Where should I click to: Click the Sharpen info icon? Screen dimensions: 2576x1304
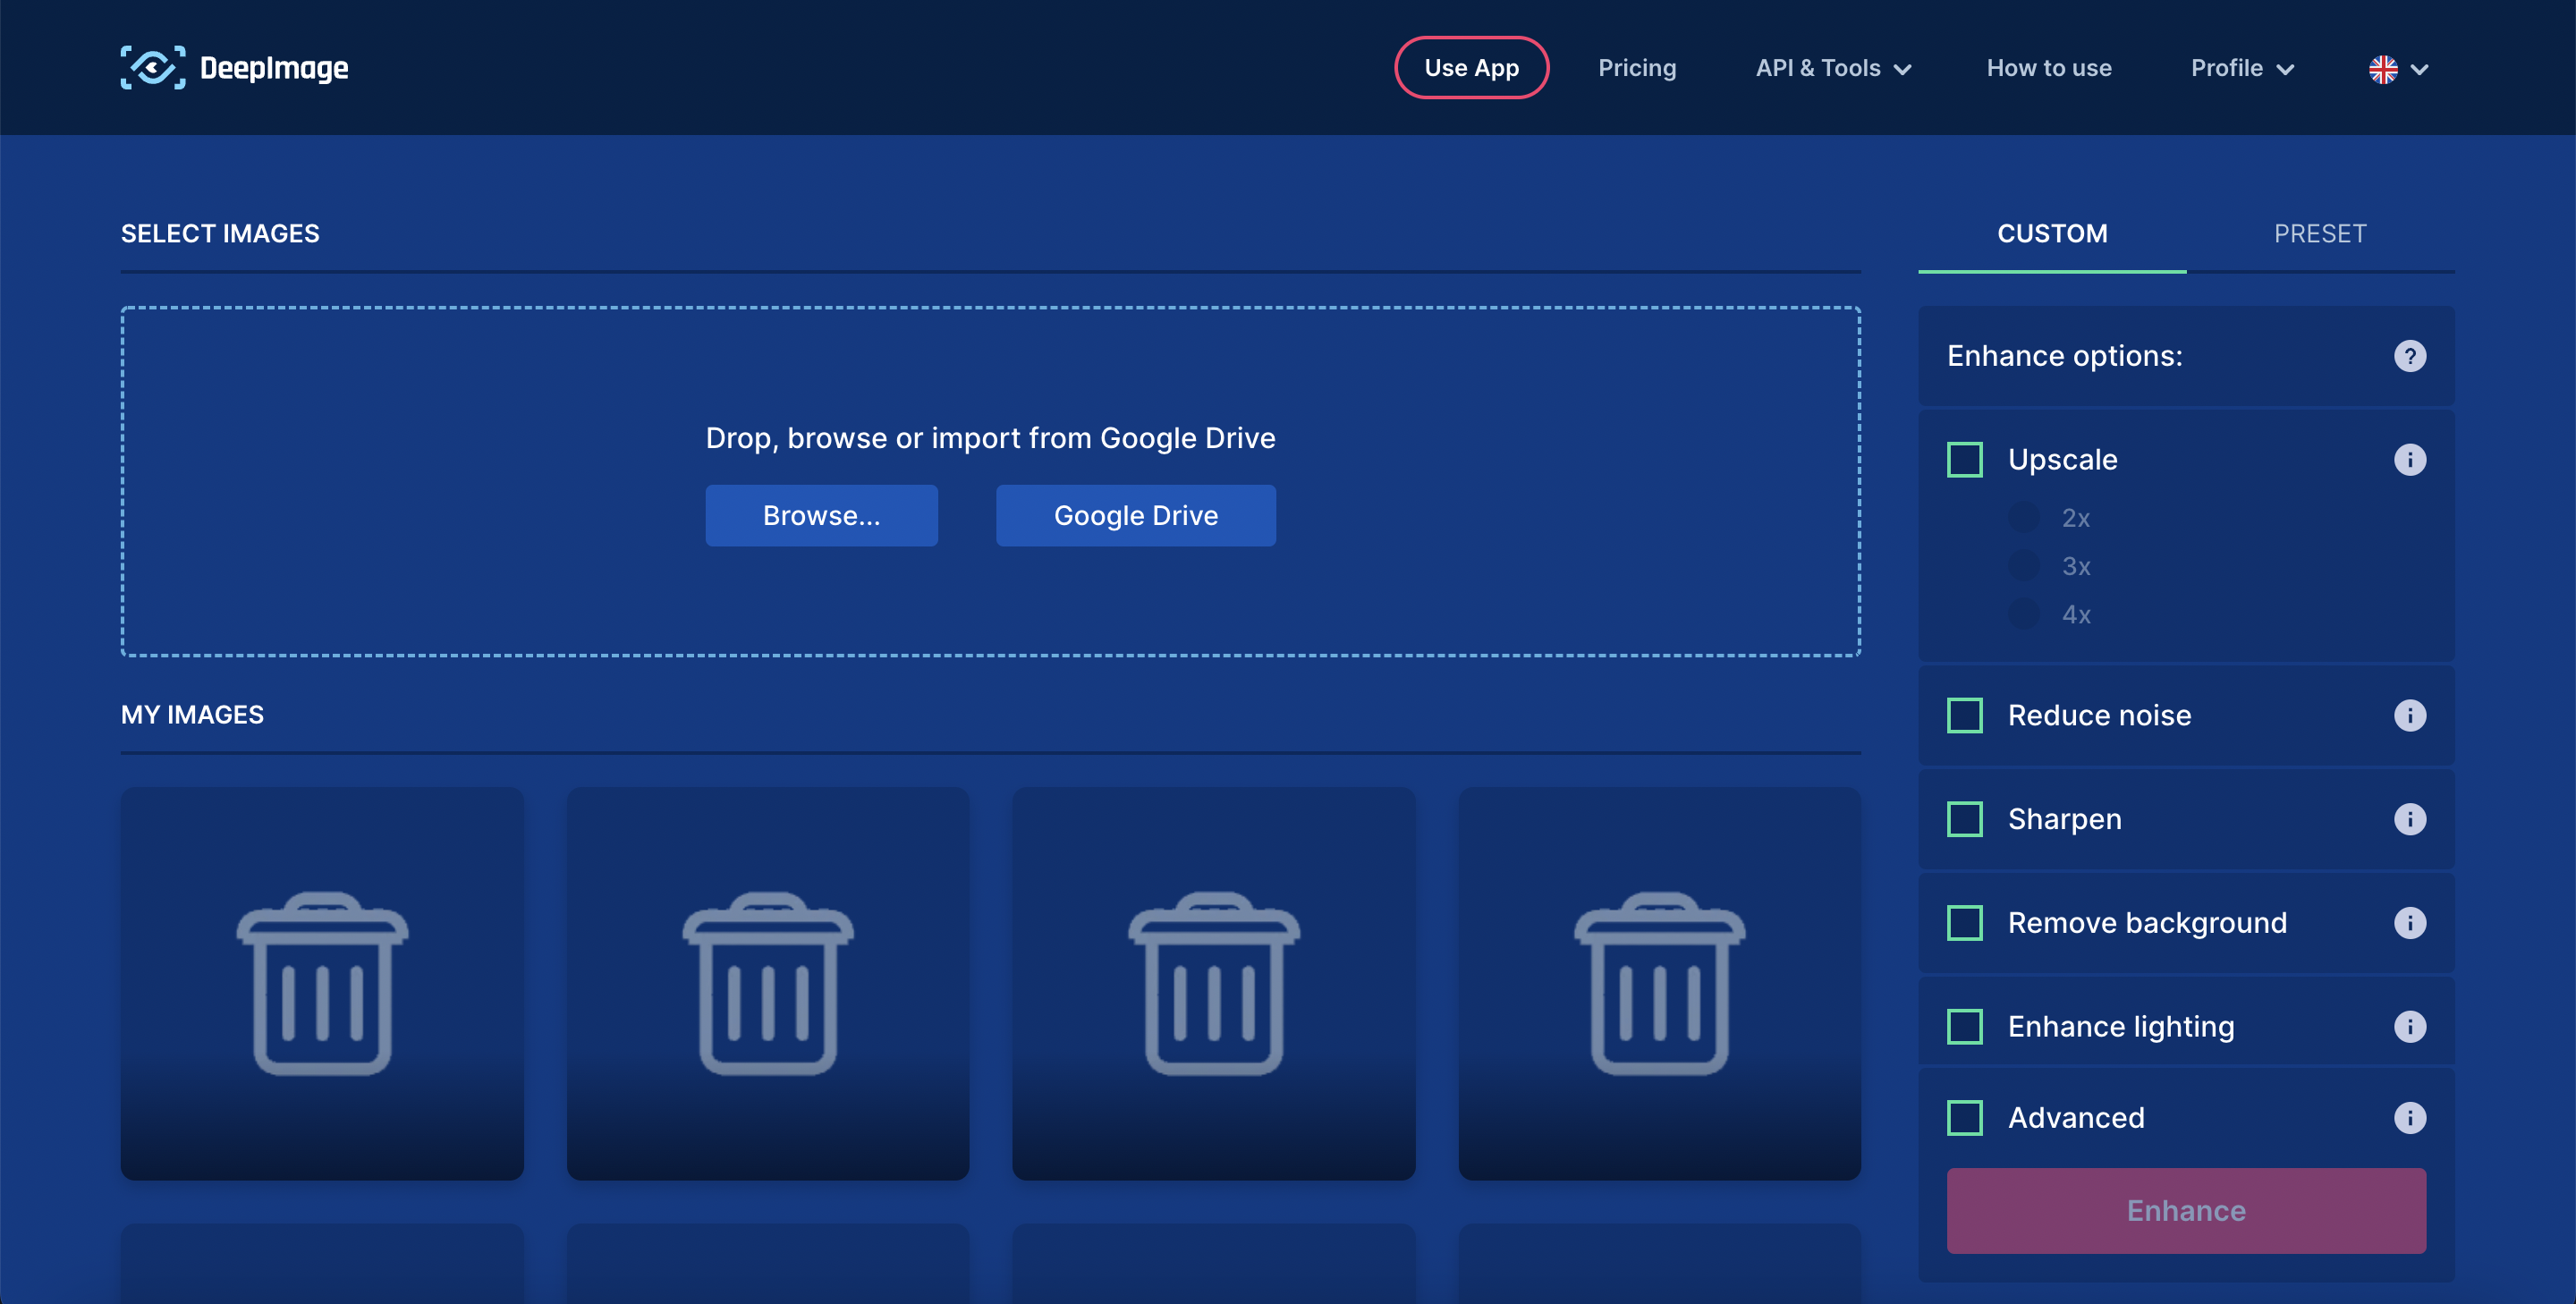(x=2409, y=819)
